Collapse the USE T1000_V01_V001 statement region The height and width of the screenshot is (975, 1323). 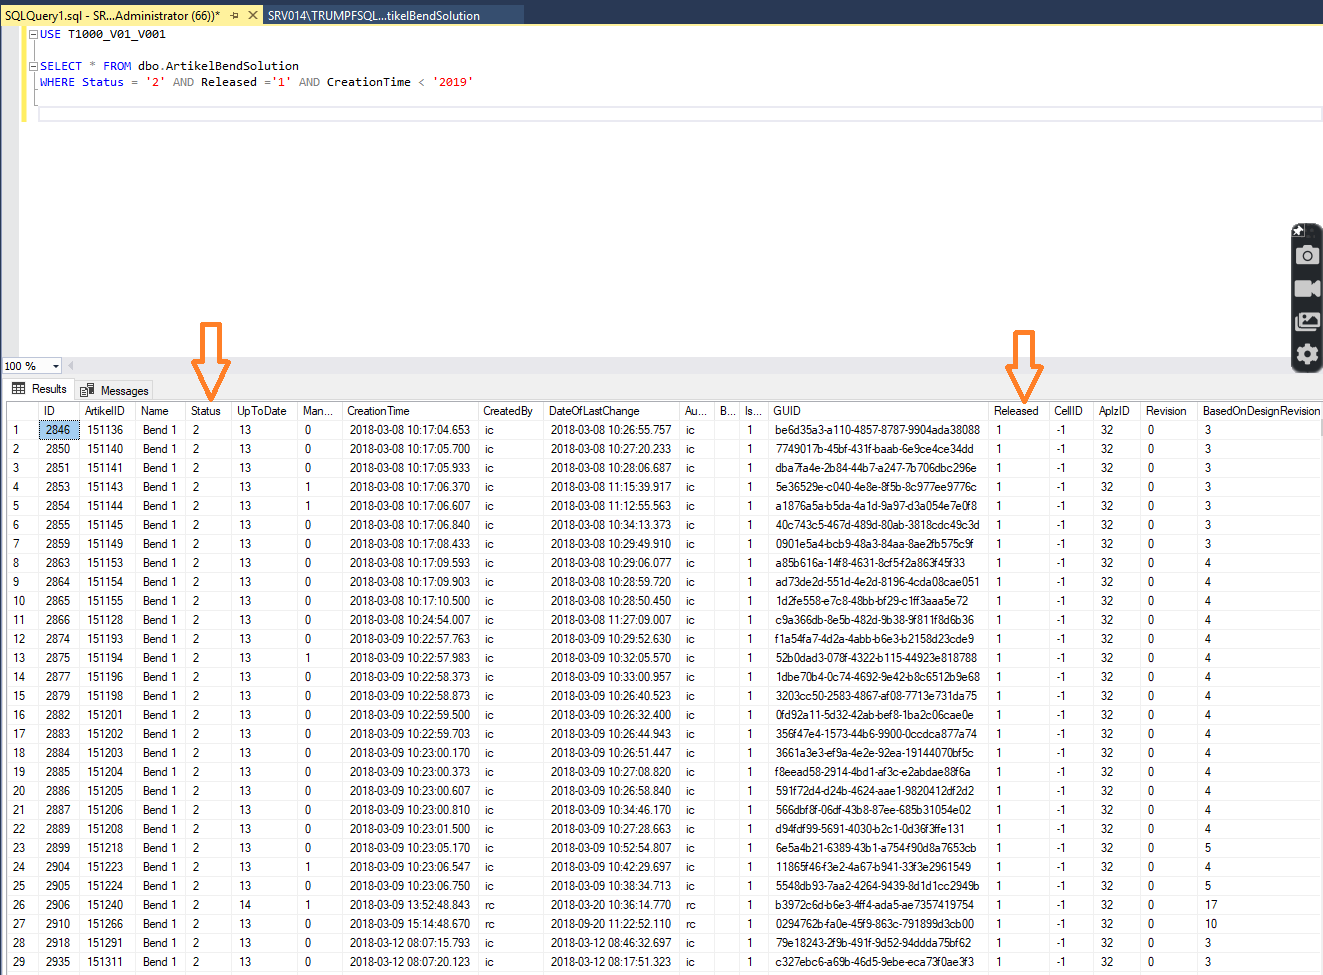coord(33,33)
